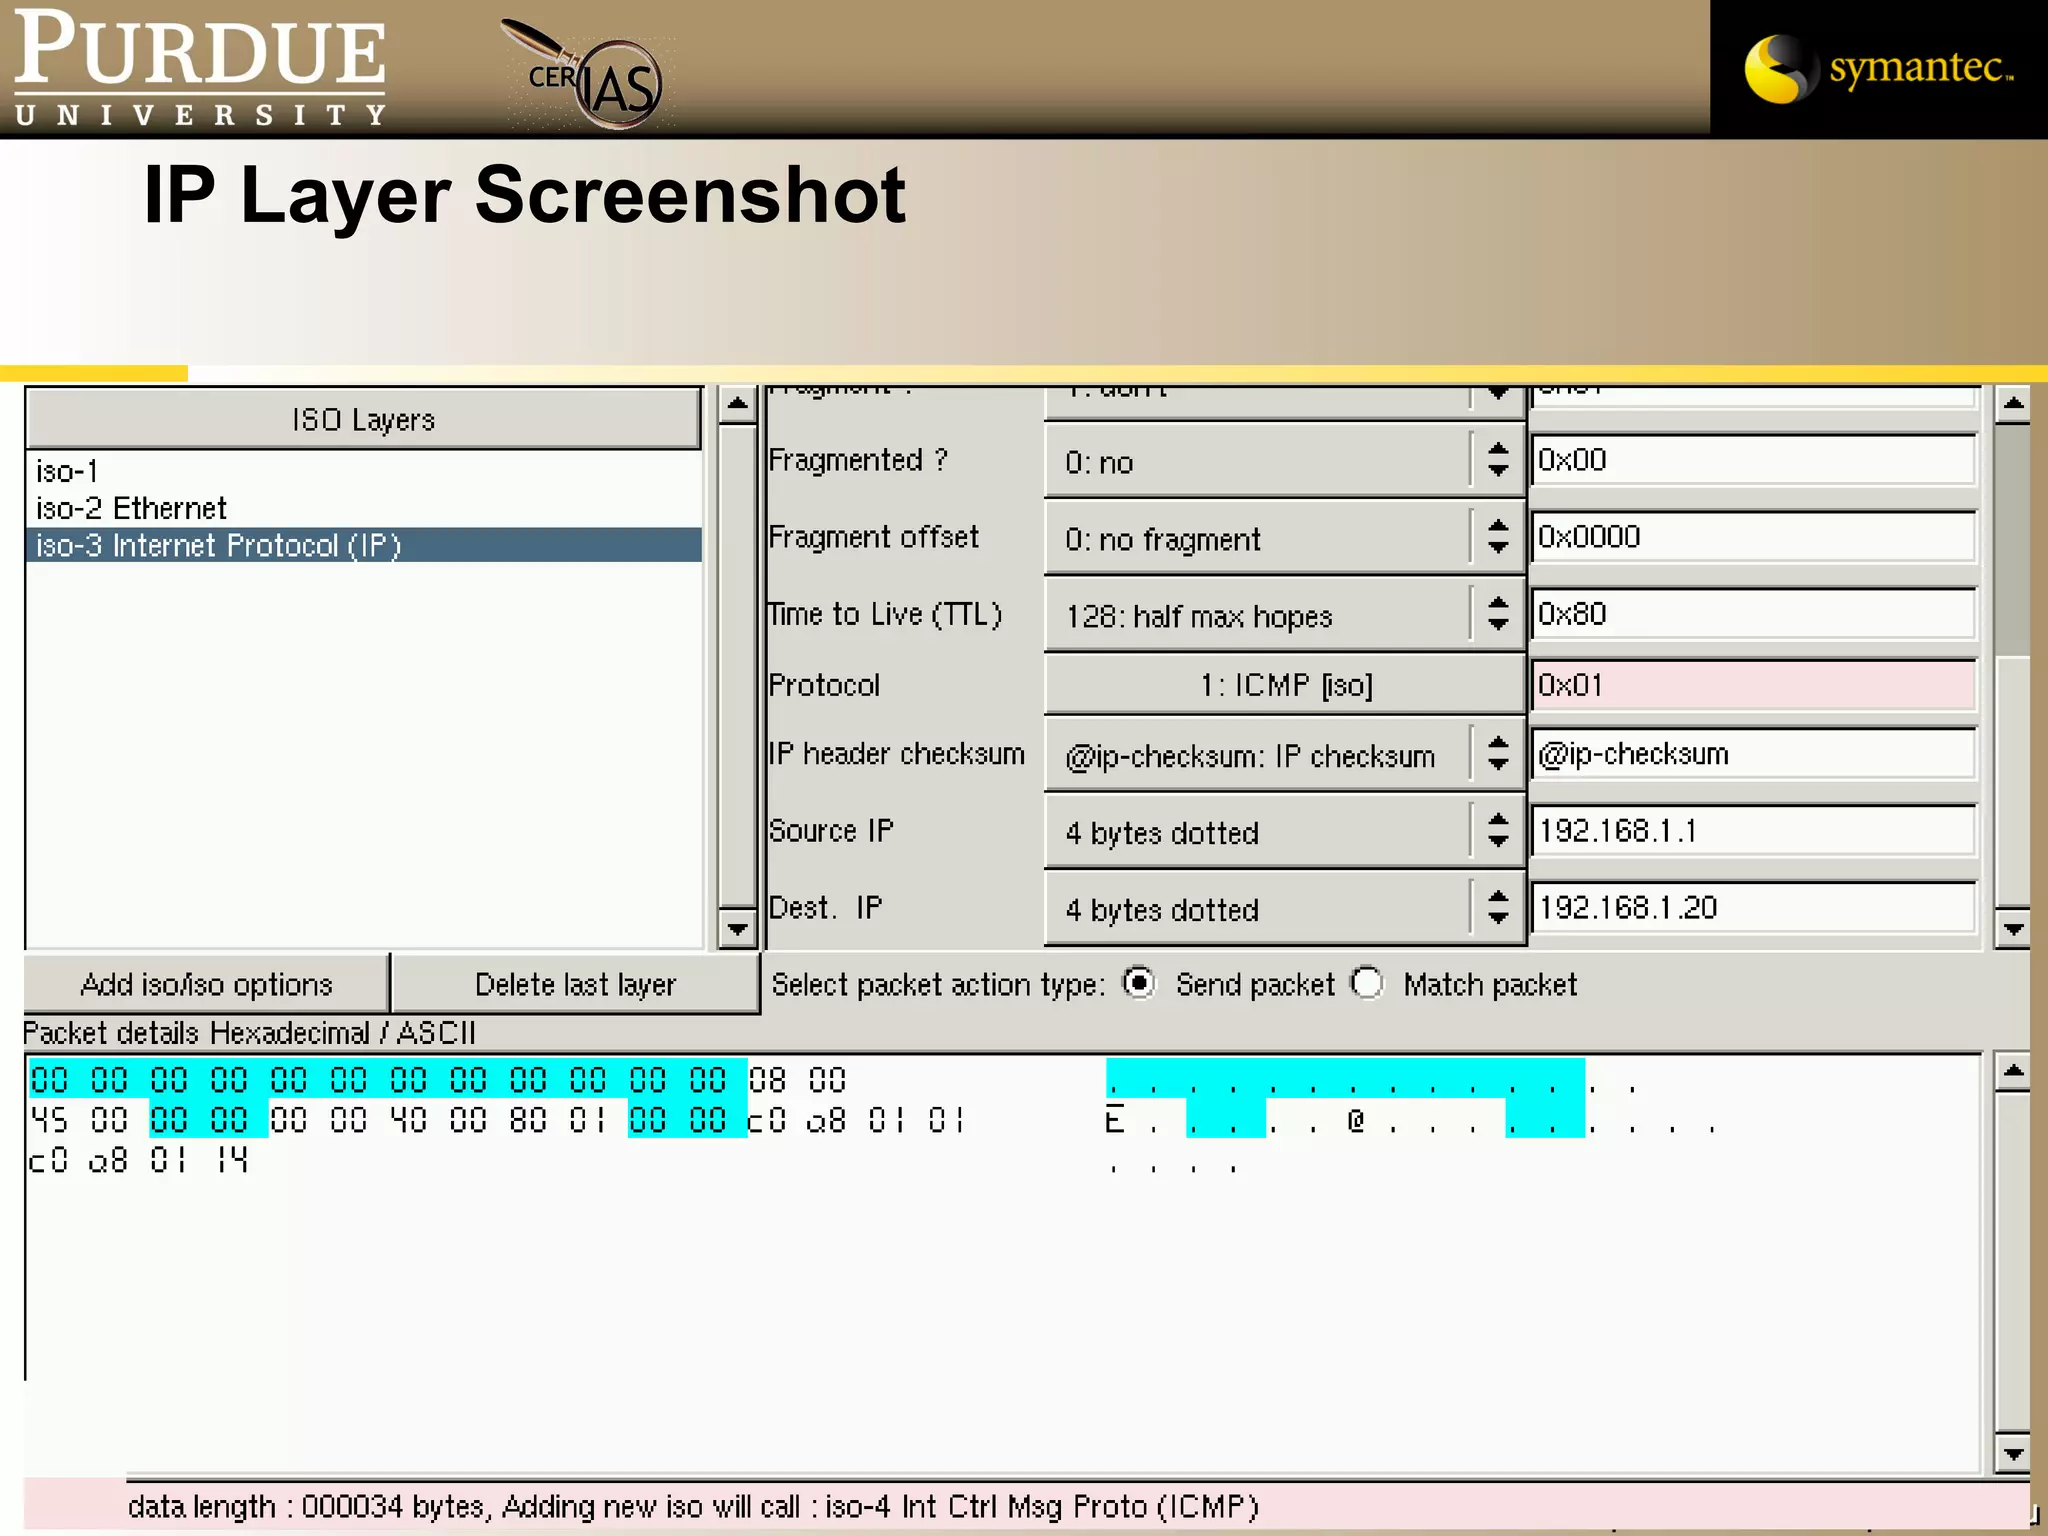
Task: Click the Source IP 192.168.1.1 field
Action: (x=1754, y=831)
